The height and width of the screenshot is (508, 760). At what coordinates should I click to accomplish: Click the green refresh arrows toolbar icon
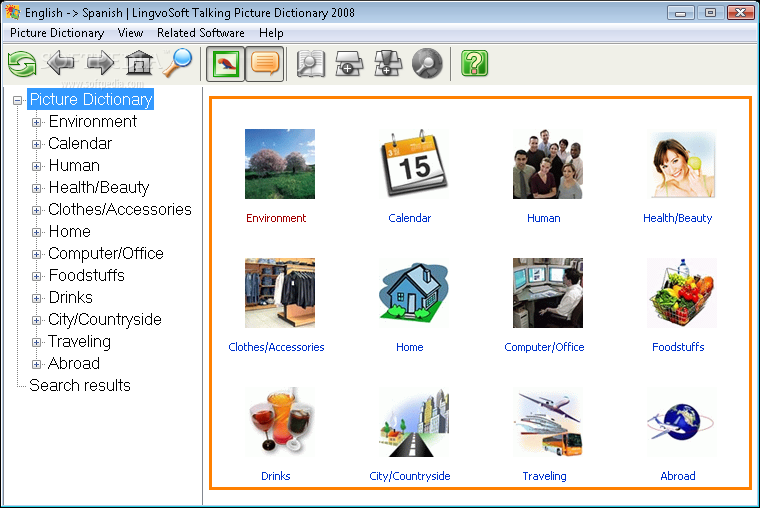[x=22, y=64]
